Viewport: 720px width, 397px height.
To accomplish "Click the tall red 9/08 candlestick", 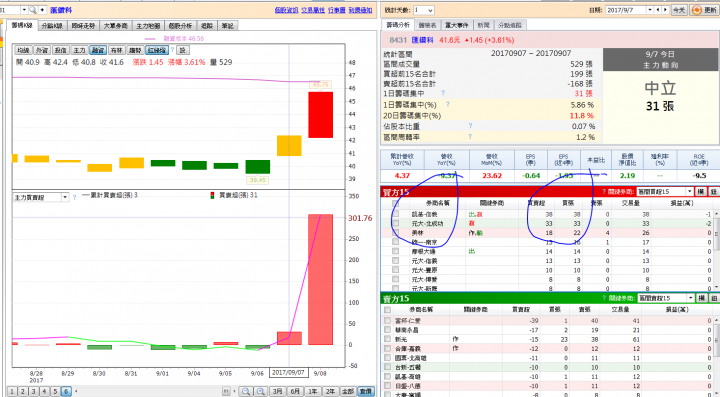I will click(x=320, y=115).
